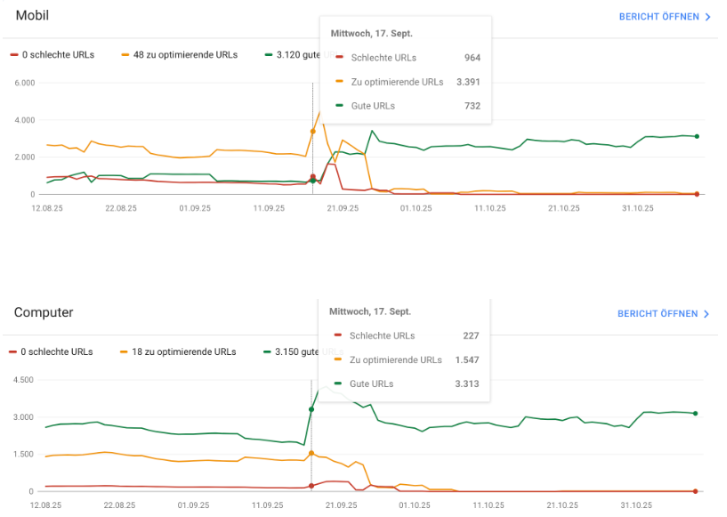Screen dimensions: 727x517
Task: Toggle Mobil '0 schlechte URLs' legend series
Action: (57, 54)
